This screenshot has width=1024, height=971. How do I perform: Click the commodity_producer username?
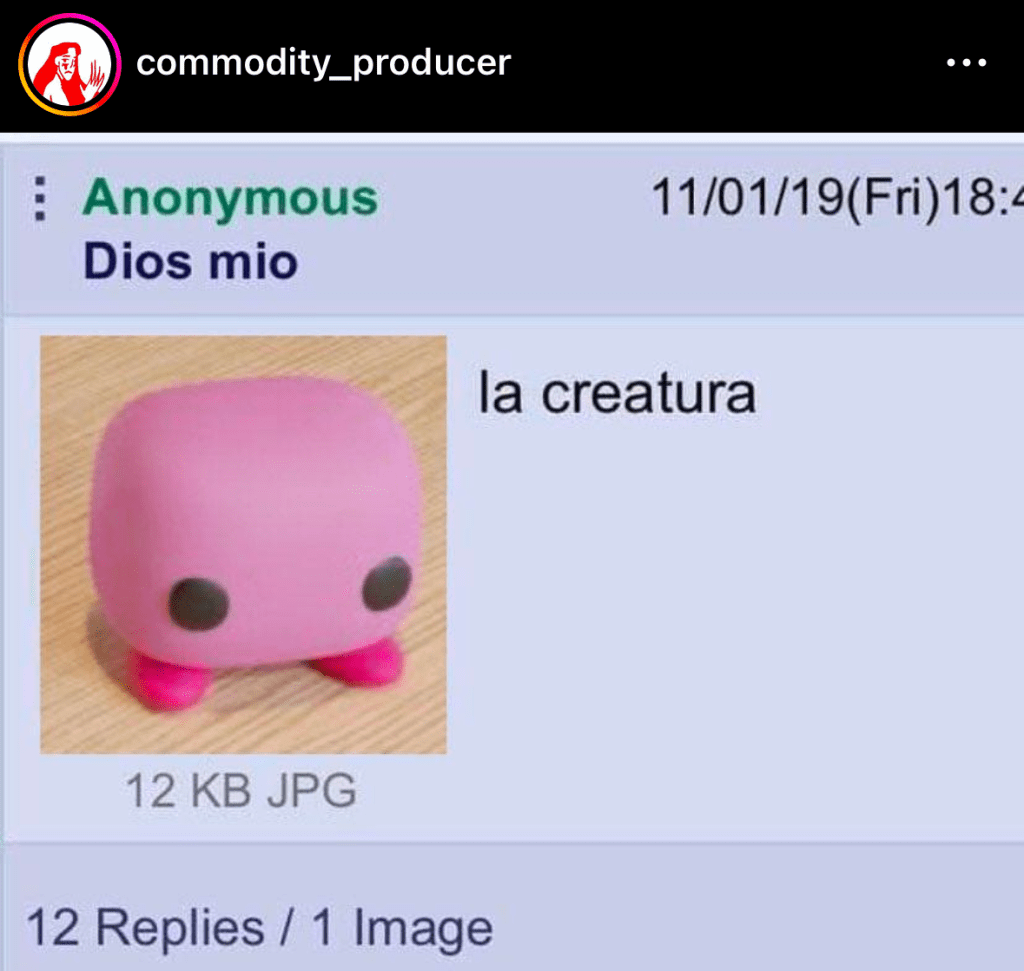(323, 63)
